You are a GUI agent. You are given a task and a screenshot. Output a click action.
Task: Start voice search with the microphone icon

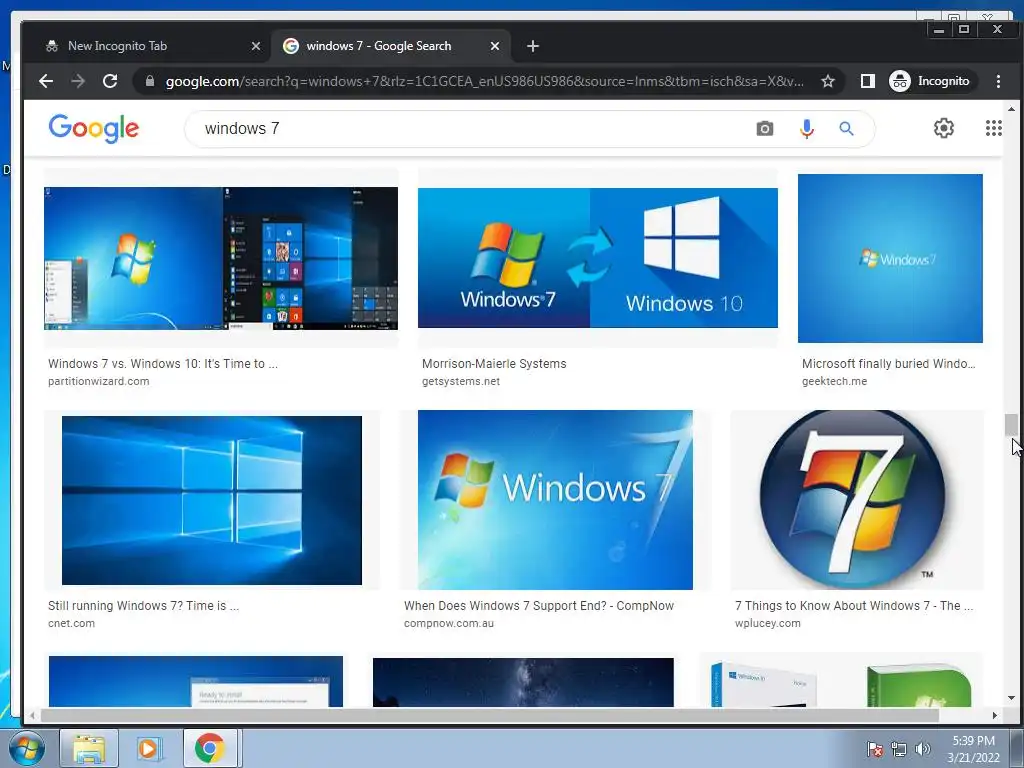(x=807, y=129)
